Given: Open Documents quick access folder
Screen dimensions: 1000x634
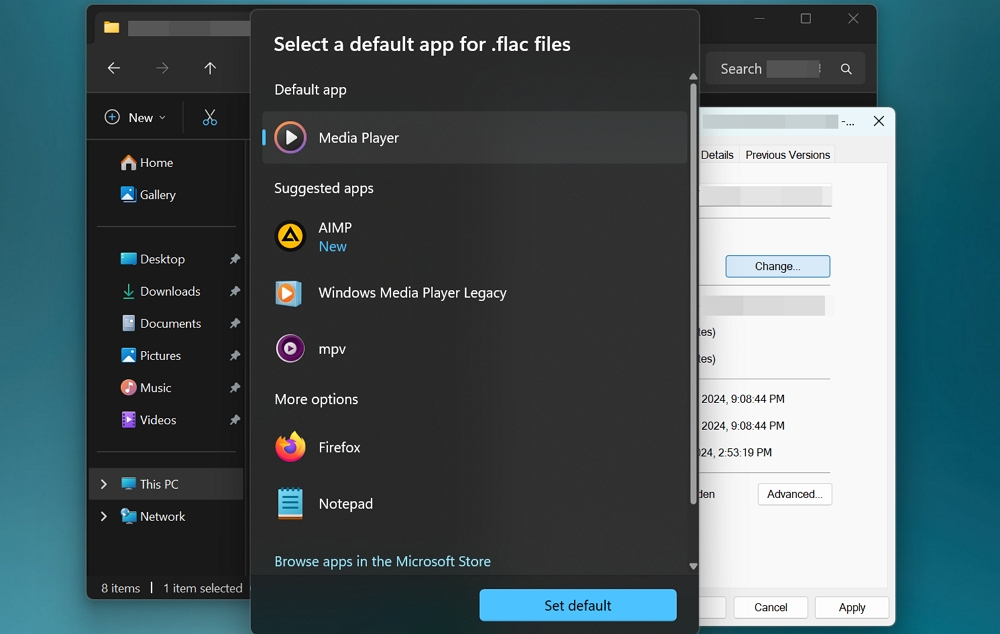Looking at the screenshot, I should click(161, 323).
